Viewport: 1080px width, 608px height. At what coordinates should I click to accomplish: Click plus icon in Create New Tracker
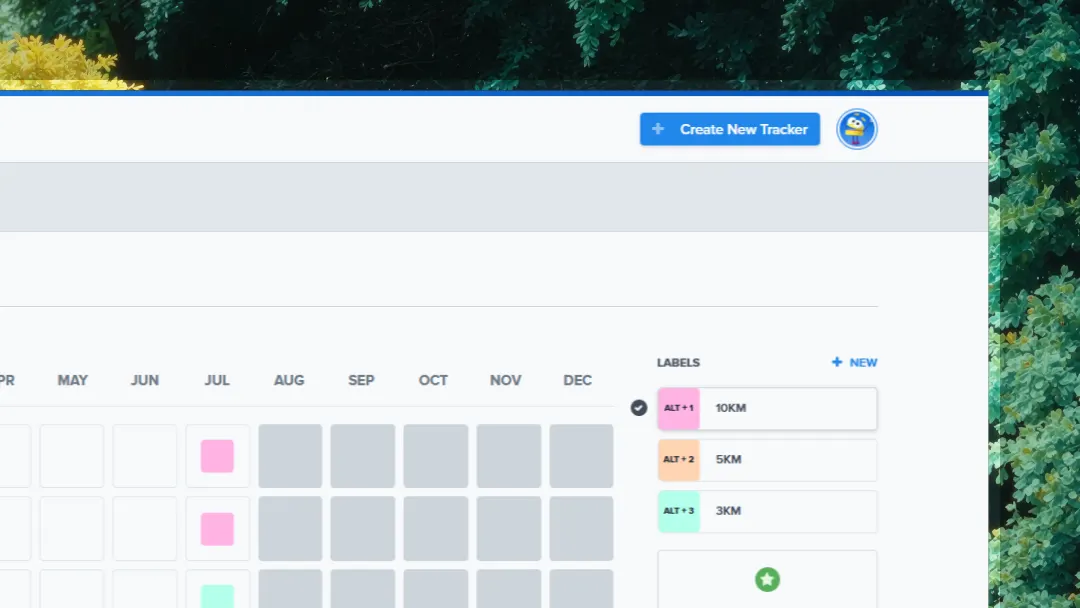pos(658,129)
